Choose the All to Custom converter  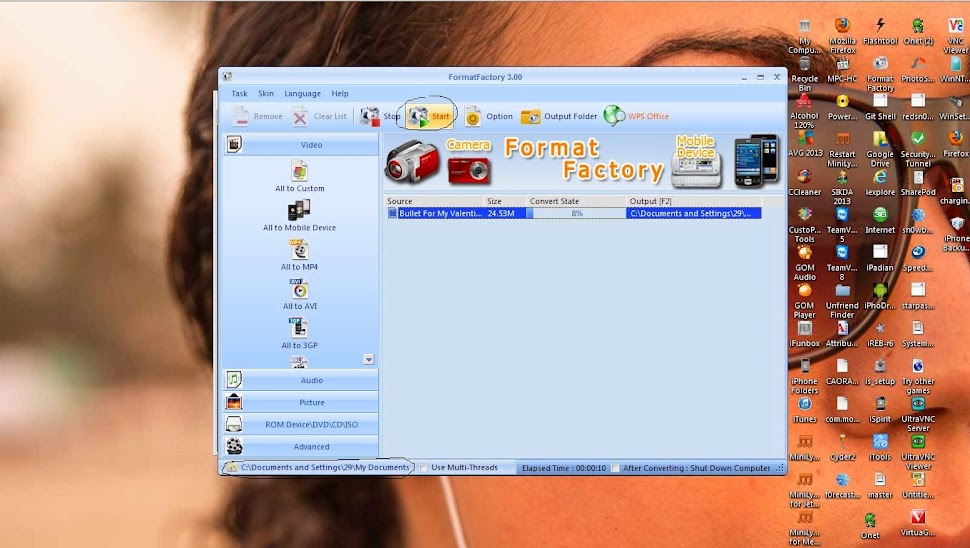[x=299, y=176]
